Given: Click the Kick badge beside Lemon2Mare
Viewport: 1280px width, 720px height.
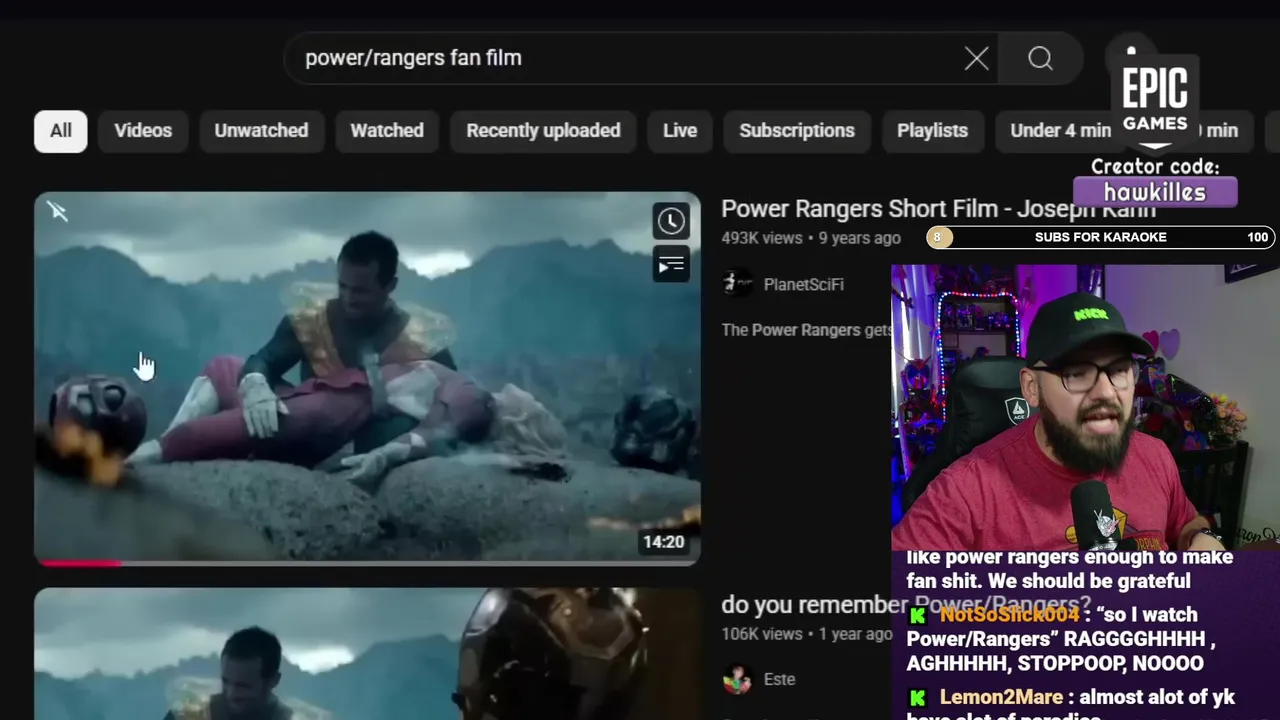Looking at the screenshot, I should [918, 698].
